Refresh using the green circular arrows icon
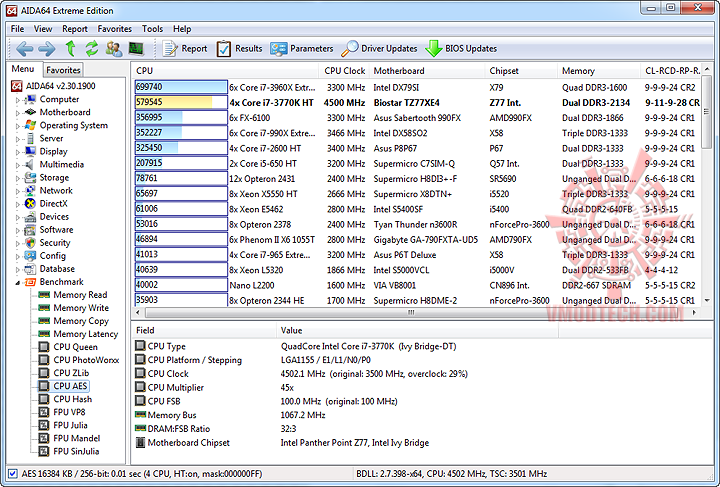This screenshot has height=487, width=720. [92, 48]
